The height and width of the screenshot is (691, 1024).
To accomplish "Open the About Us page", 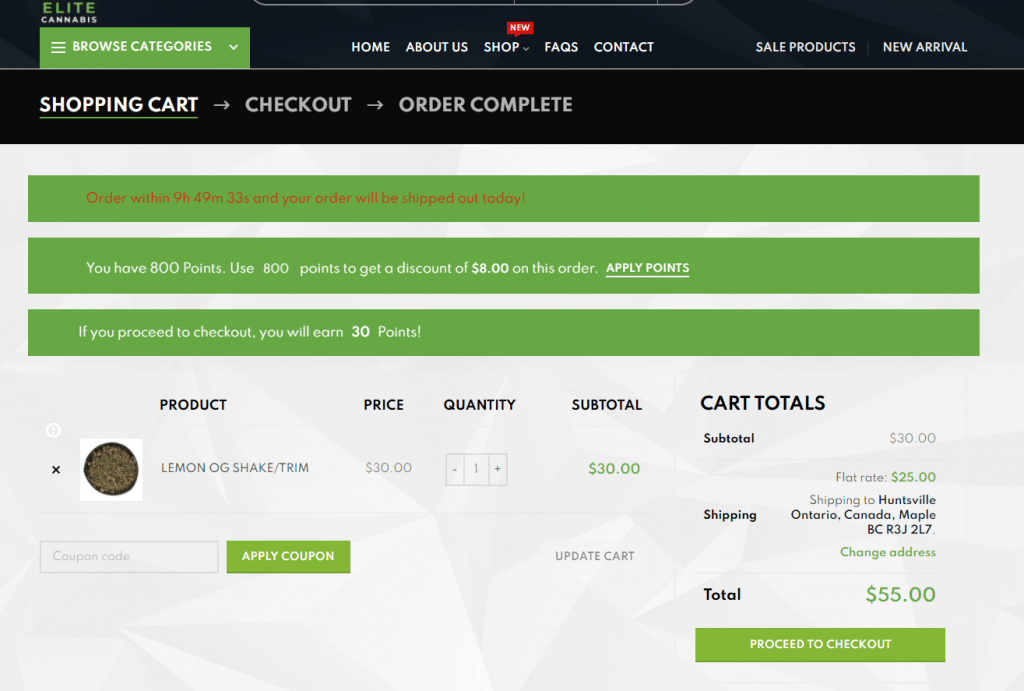I will click(436, 47).
